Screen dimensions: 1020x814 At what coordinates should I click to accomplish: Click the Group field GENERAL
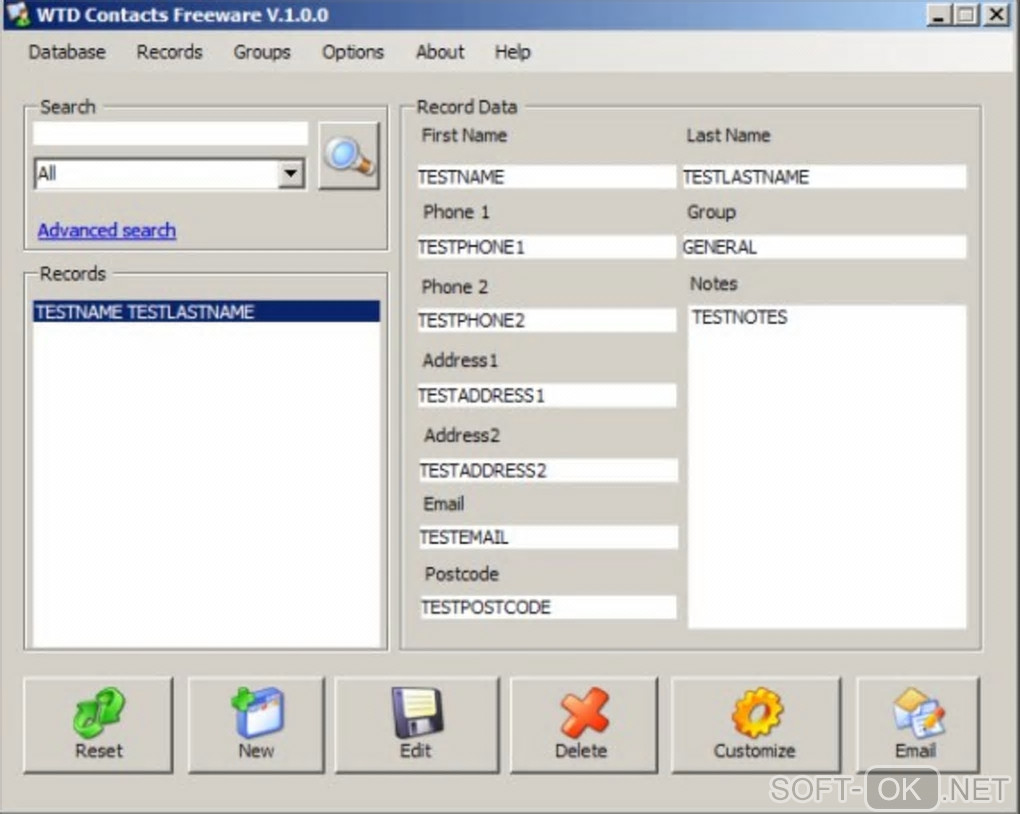824,247
